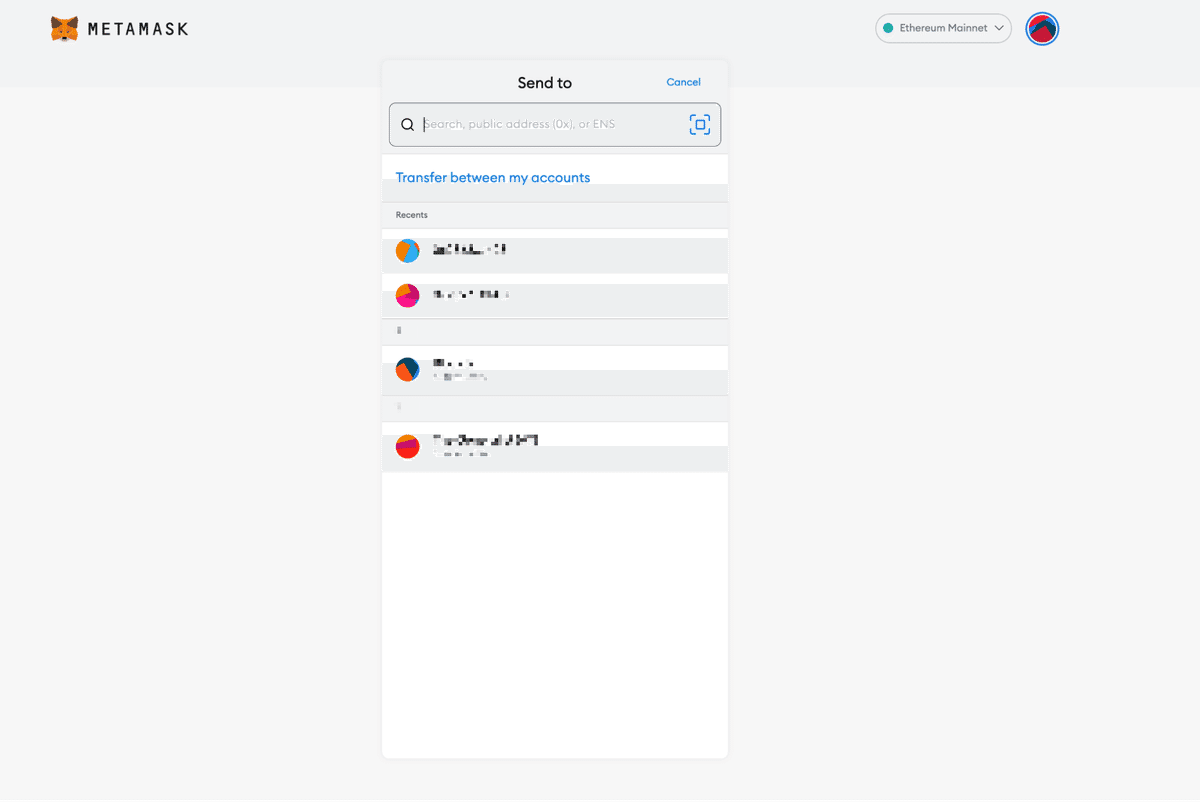The image size is (1200, 802).
Task: Select the pink and orange recent avatar
Action: click(x=407, y=295)
